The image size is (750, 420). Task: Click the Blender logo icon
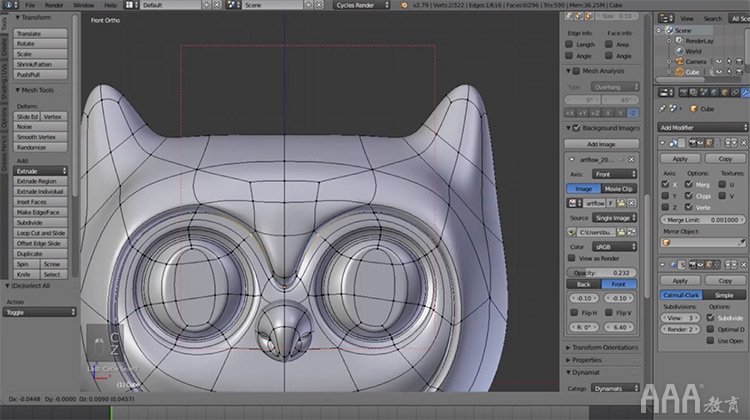[404, 5]
